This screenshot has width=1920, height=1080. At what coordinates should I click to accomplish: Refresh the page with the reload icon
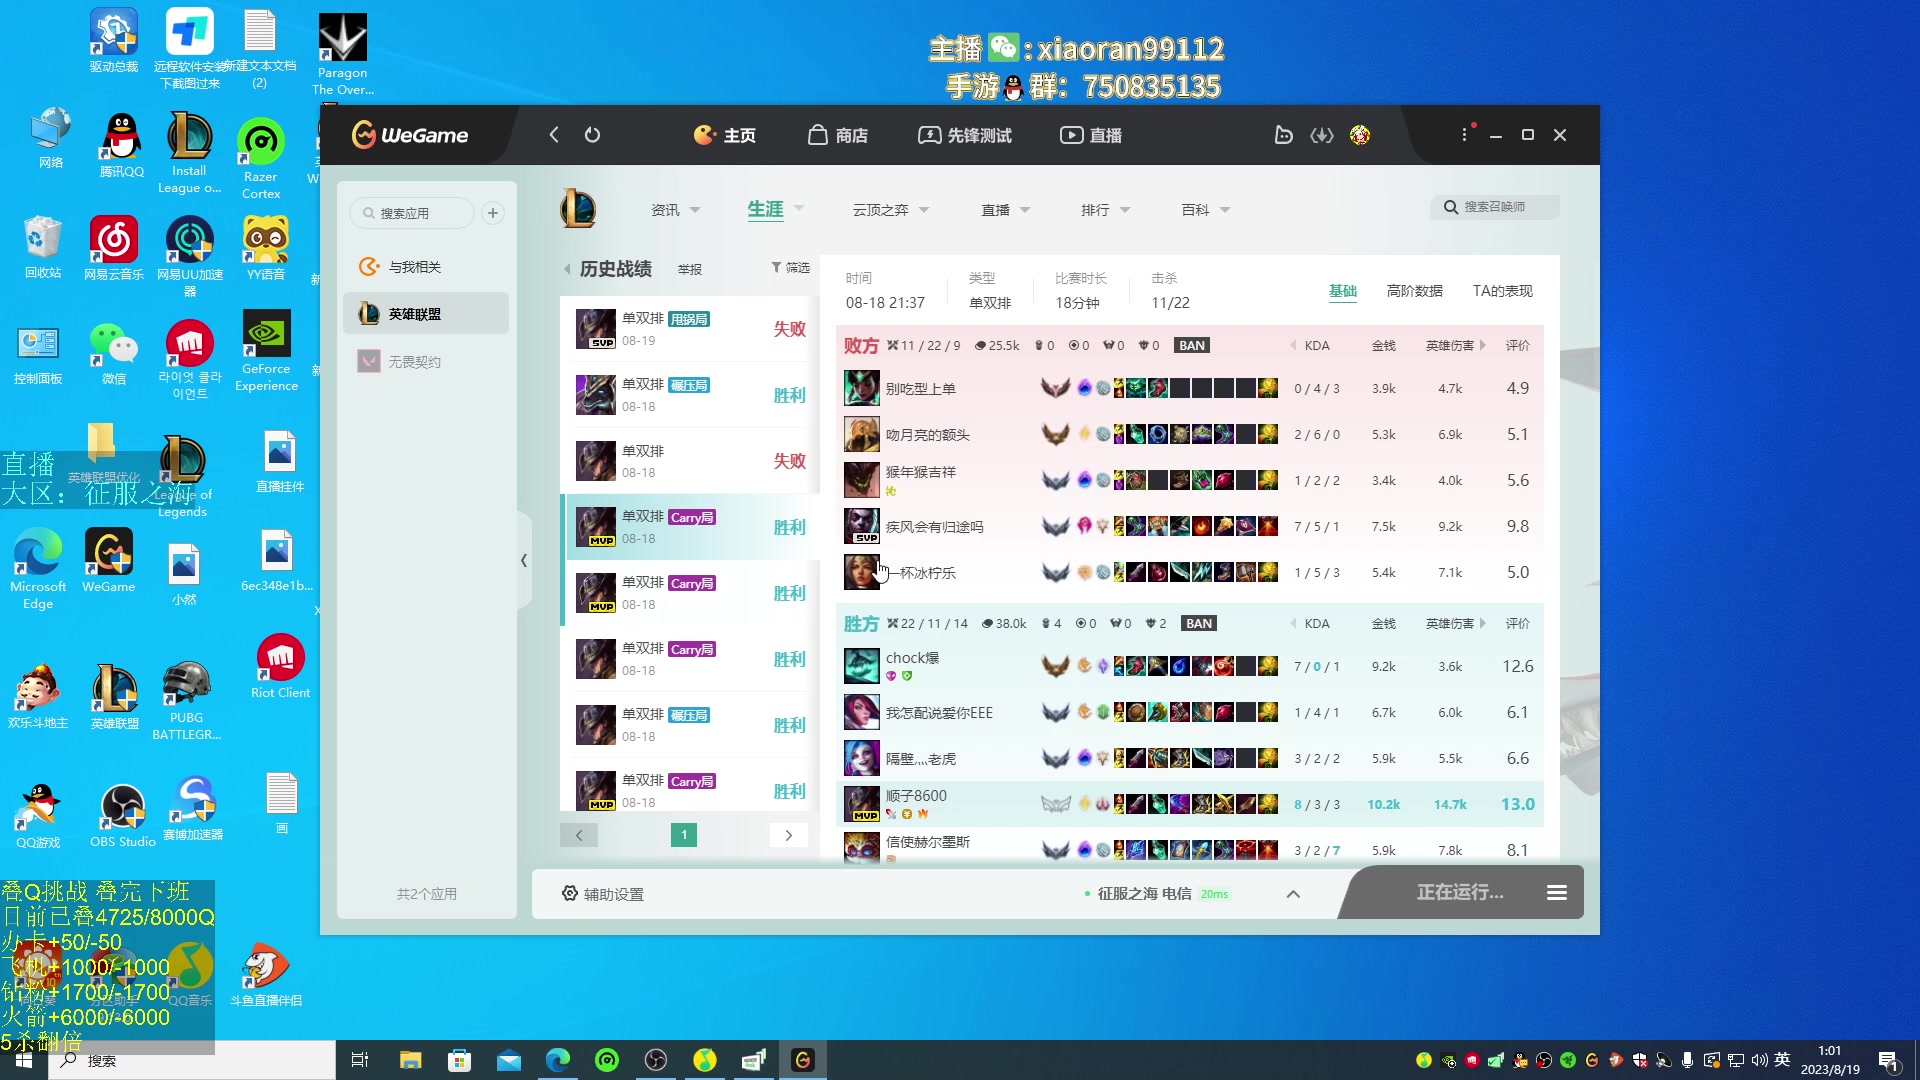click(592, 135)
